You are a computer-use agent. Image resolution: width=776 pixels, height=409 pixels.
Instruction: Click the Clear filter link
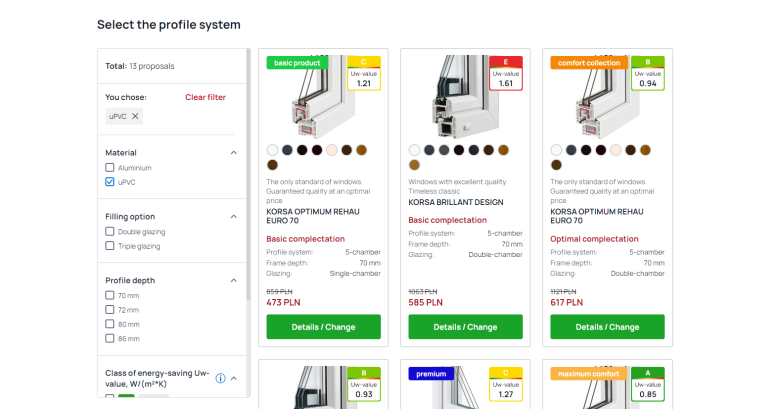pos(205,98)
